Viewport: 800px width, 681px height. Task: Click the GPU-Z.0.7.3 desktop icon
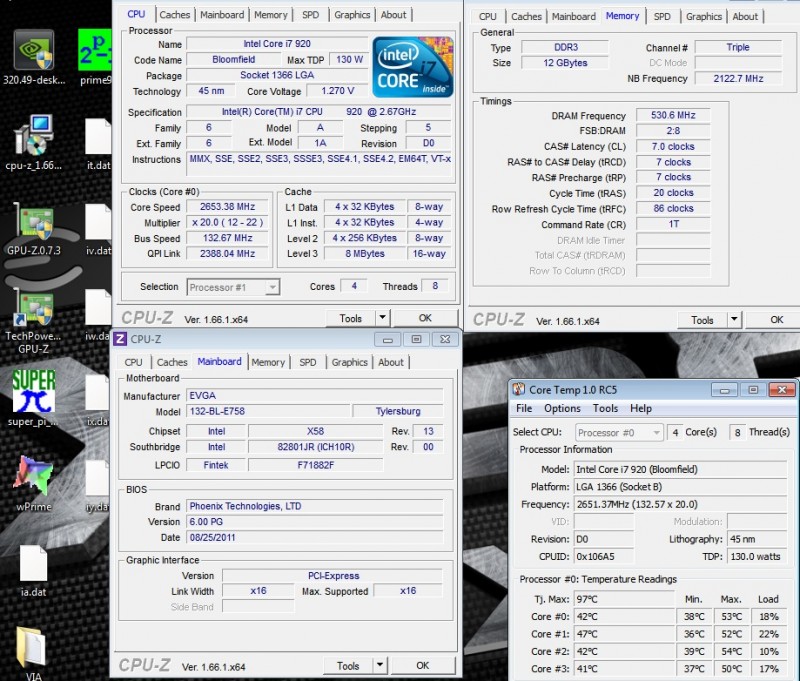coord(33,223)
